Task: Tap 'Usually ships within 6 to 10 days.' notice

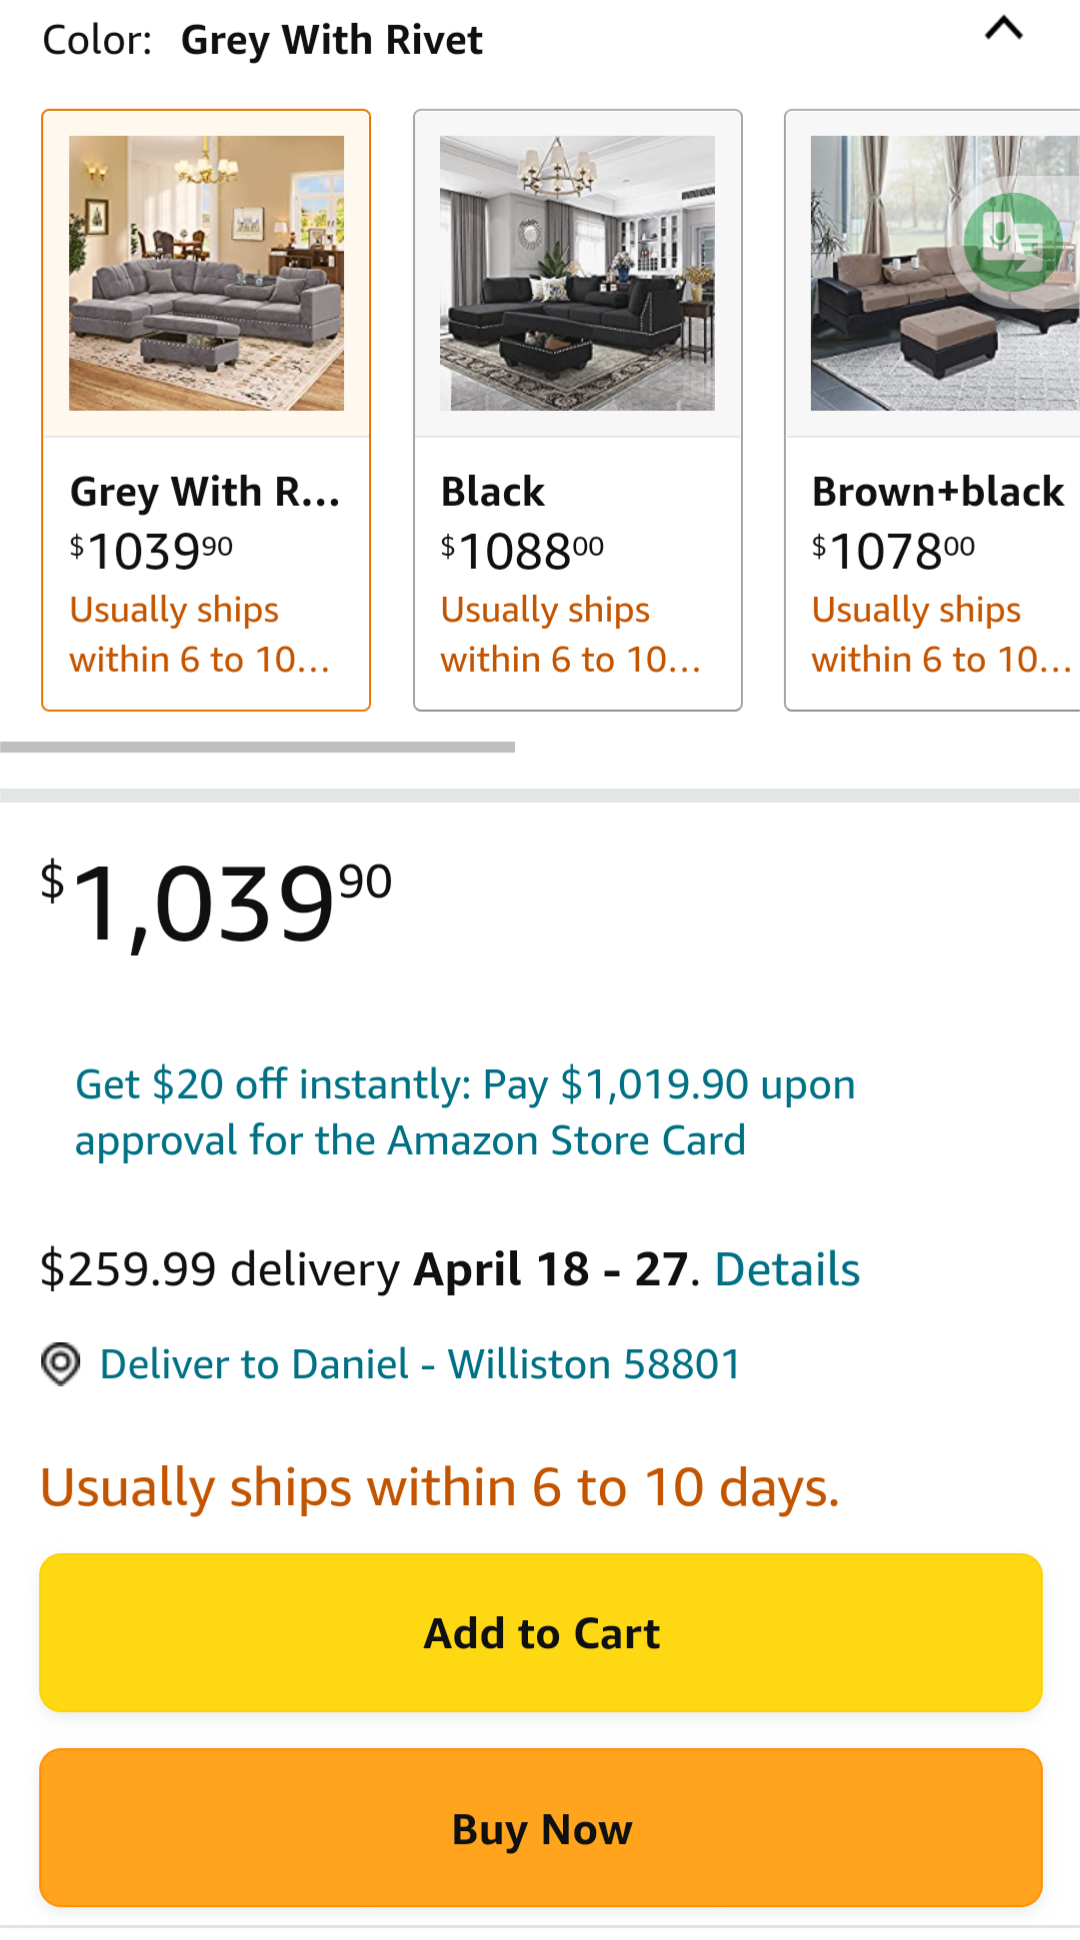Action: pos(439,1487)
